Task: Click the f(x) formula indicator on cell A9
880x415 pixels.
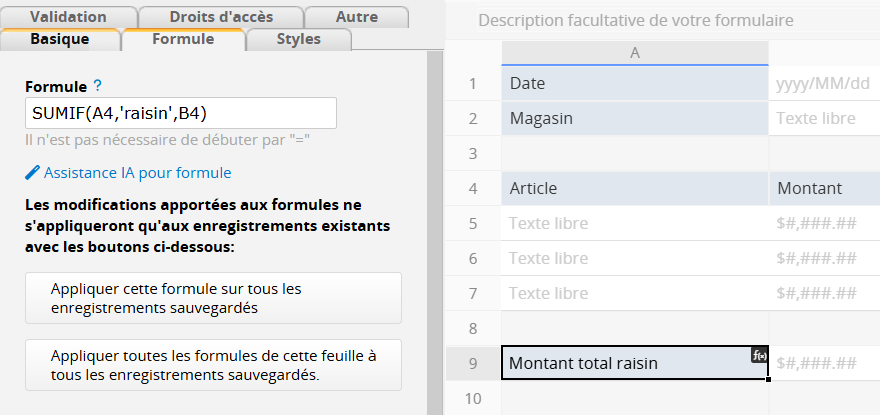Action: coord(759,355)
